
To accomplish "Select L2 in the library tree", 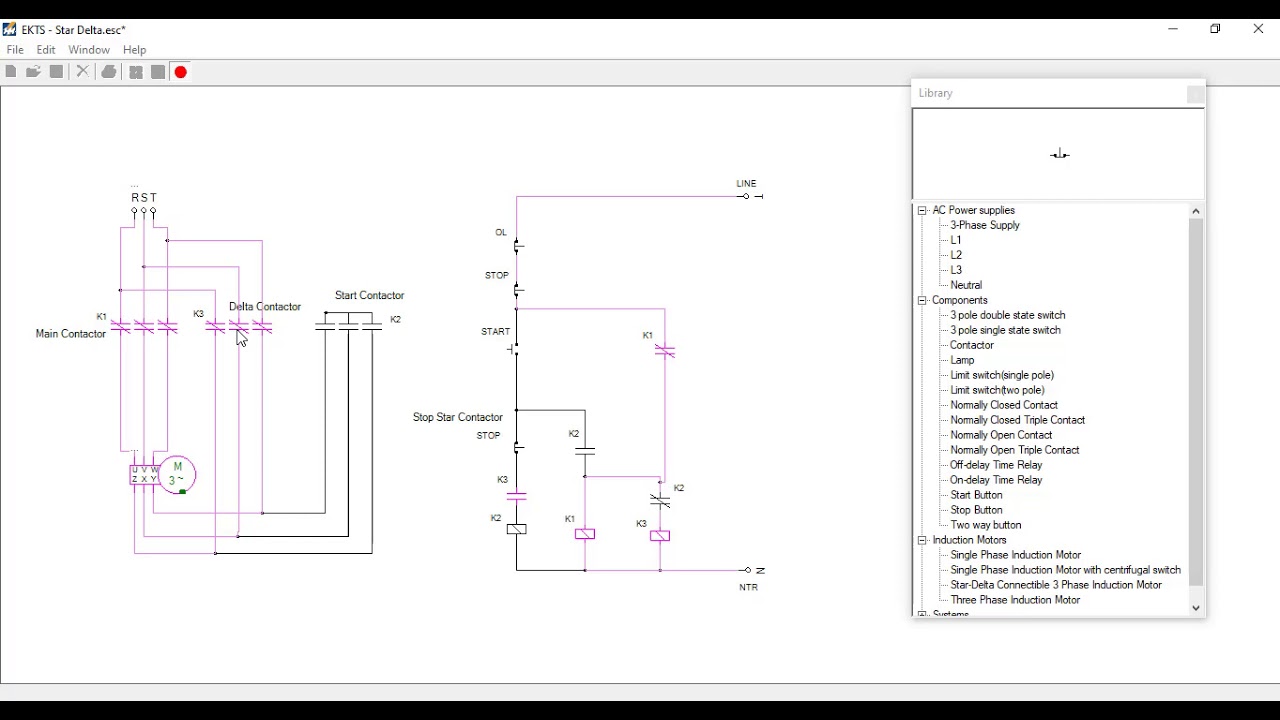I will (956, 256).
